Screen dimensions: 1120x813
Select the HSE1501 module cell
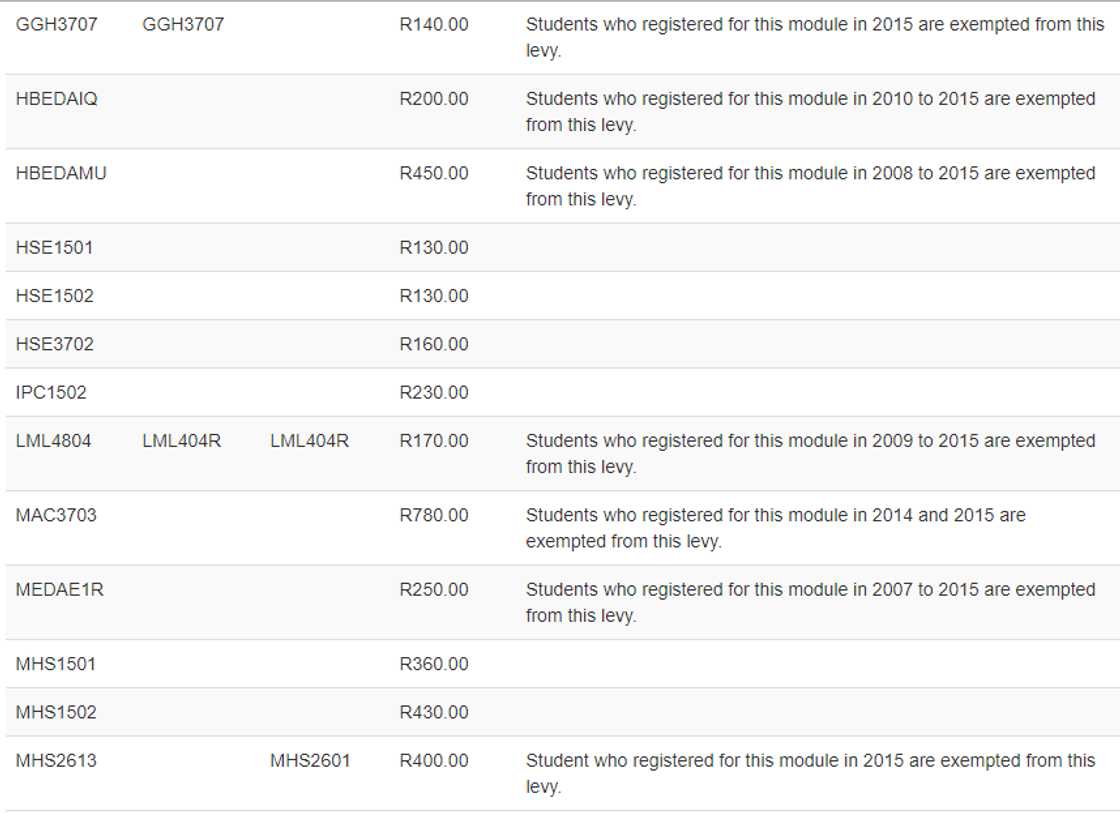[x=55, y=247]
